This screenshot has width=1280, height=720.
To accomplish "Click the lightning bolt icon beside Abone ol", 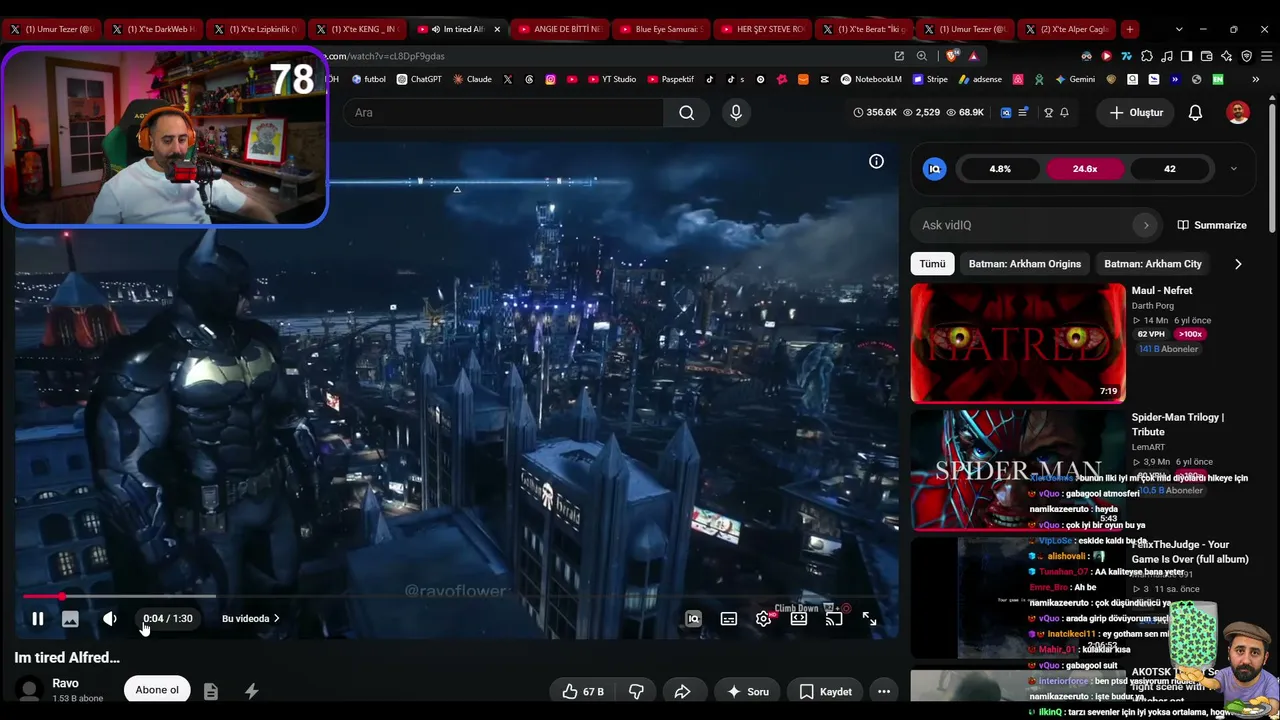I will point(251,691).
